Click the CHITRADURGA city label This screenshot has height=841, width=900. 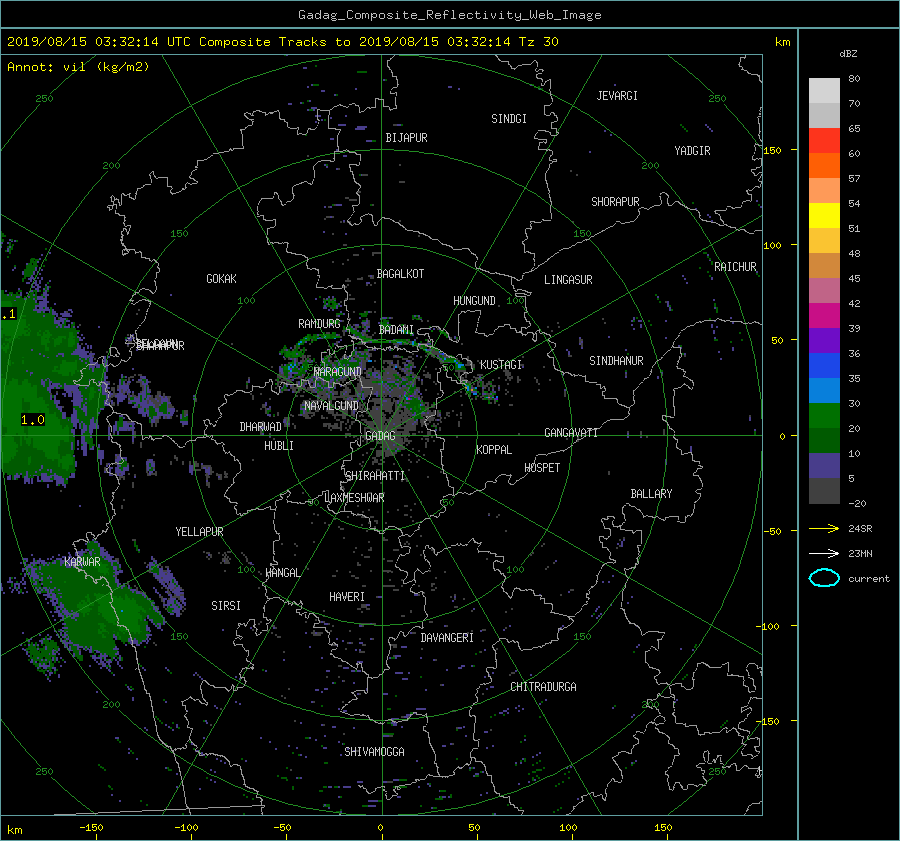click(544, 687)
